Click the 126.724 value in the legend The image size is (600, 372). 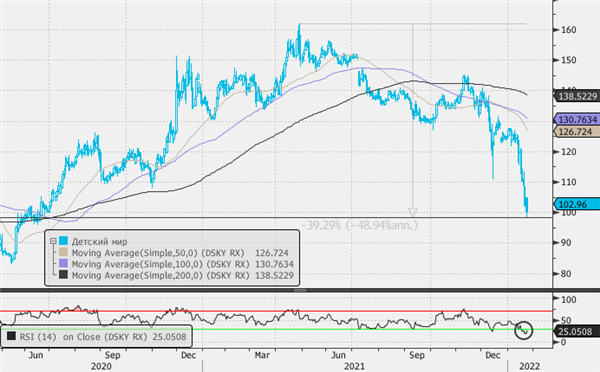[x=272, y=253]
